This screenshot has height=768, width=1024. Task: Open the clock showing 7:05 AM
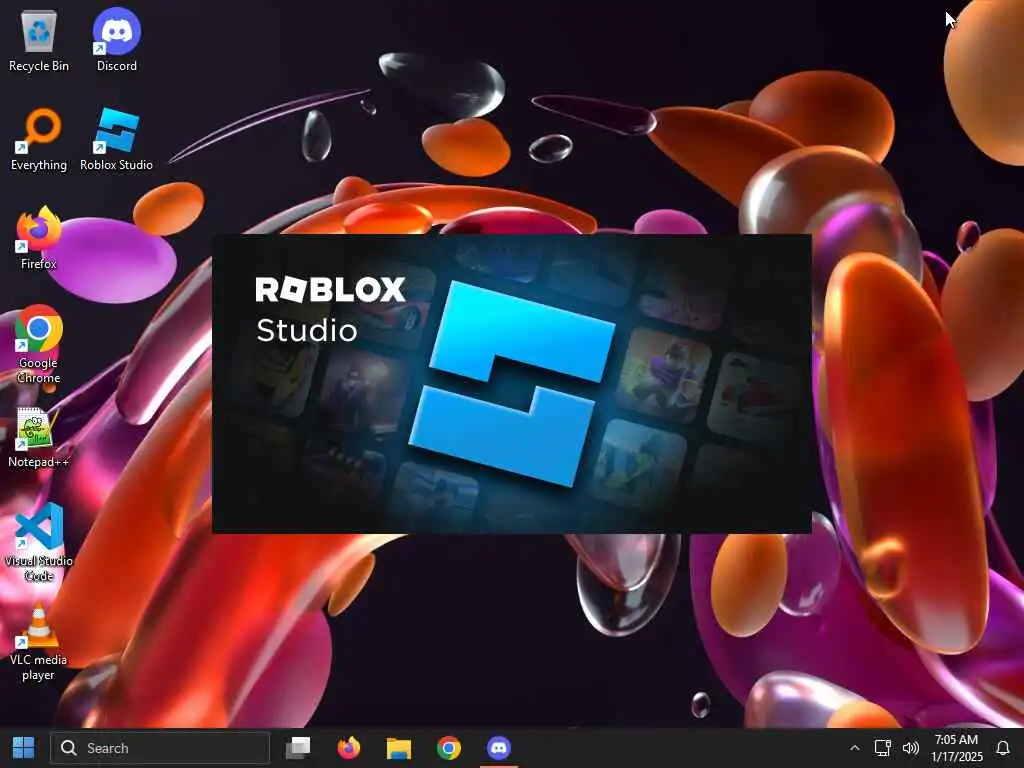tap(957, 748)
